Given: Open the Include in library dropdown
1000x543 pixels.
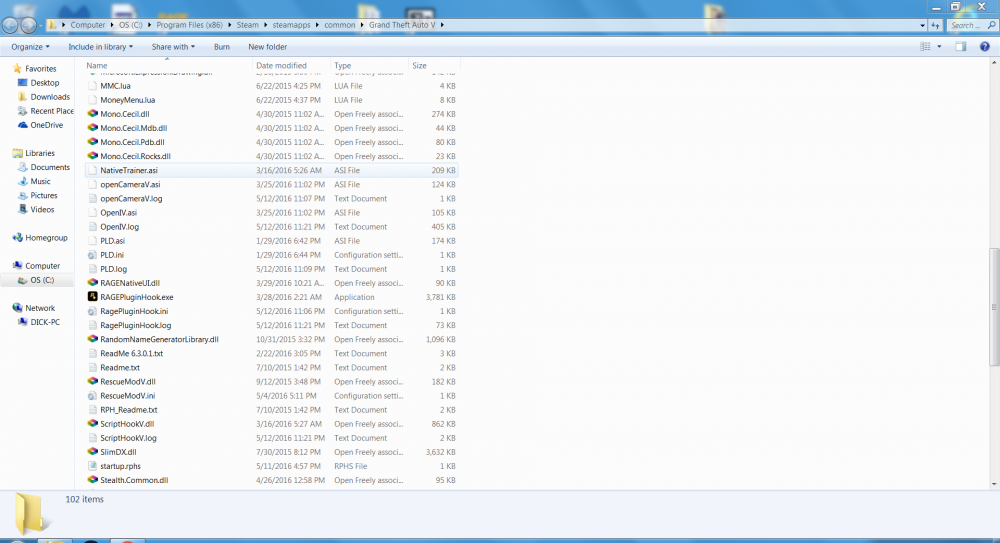Looking at the screenshot, I should [101, 47].
